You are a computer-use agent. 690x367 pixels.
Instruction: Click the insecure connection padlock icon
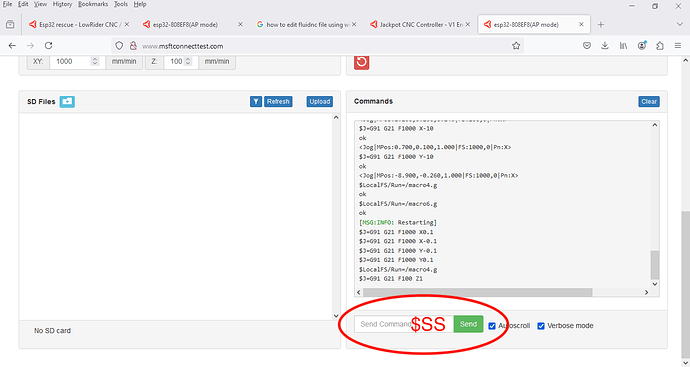pyautogui.click(x=133, y=46)
